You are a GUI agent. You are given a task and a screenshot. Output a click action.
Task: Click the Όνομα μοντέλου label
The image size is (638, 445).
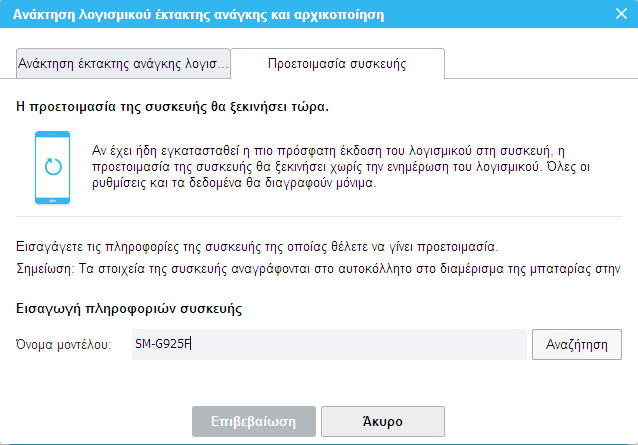click(63, 345)
